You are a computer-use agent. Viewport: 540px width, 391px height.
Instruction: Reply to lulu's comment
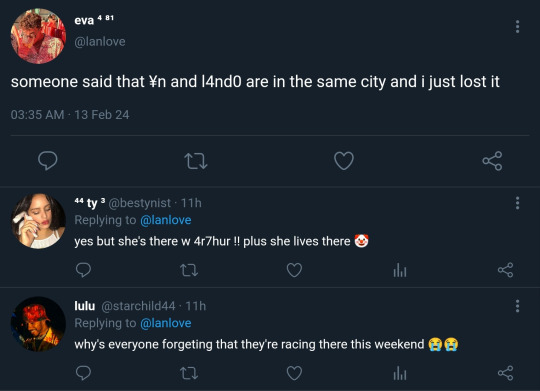coord(83,373)
